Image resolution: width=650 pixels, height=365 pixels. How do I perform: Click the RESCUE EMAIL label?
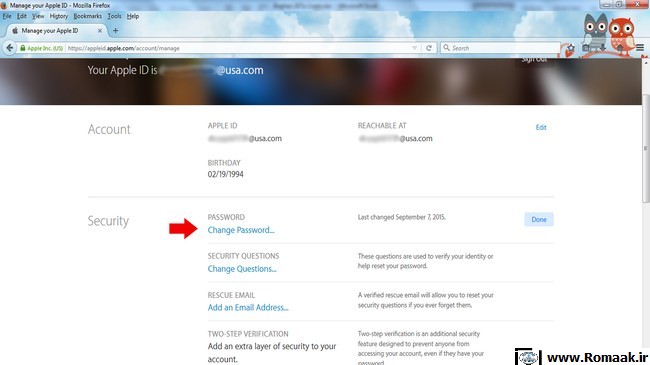(231, 295)
